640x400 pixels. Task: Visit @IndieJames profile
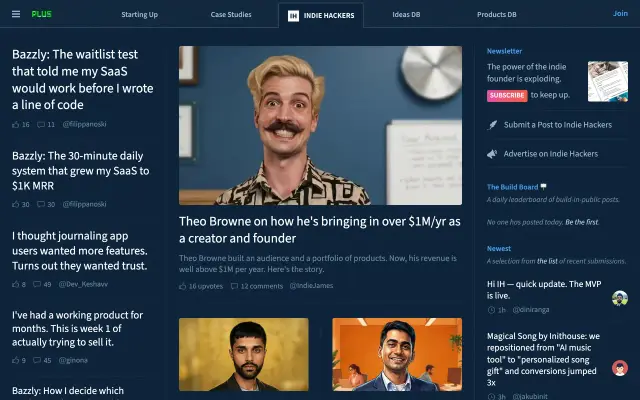click(x=311, y=286)
